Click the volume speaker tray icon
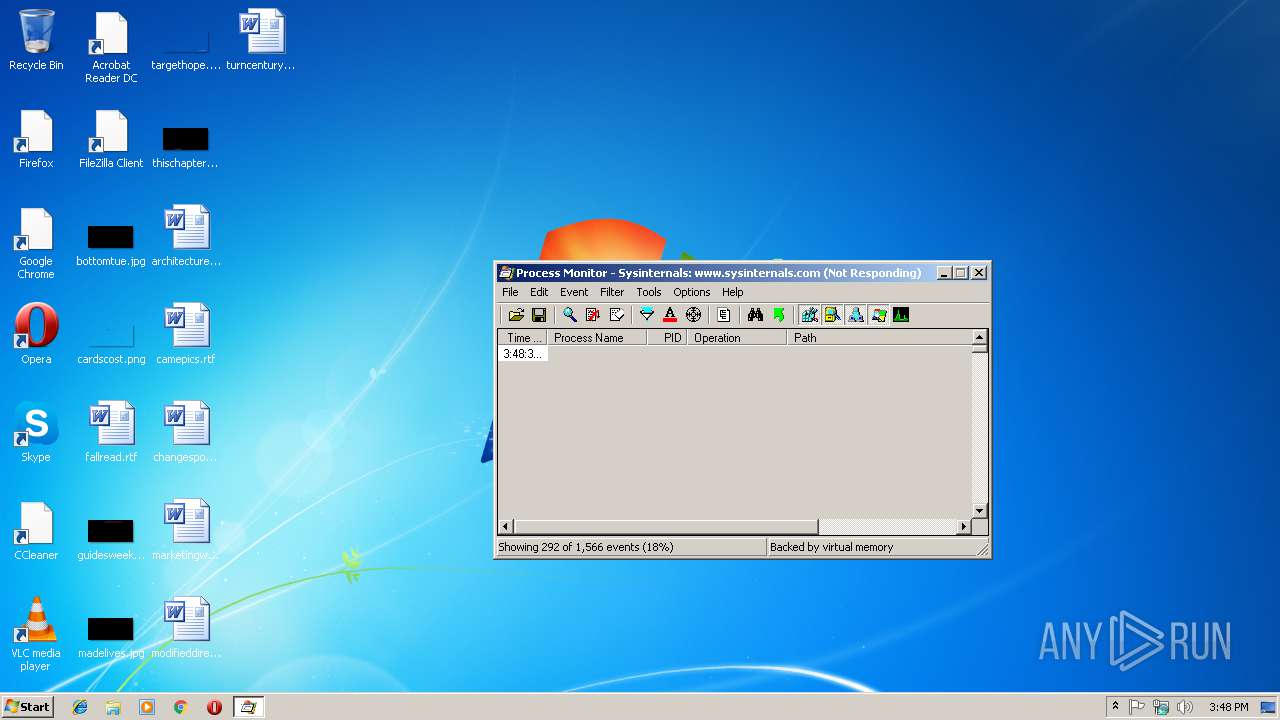 click(1185, 707)
